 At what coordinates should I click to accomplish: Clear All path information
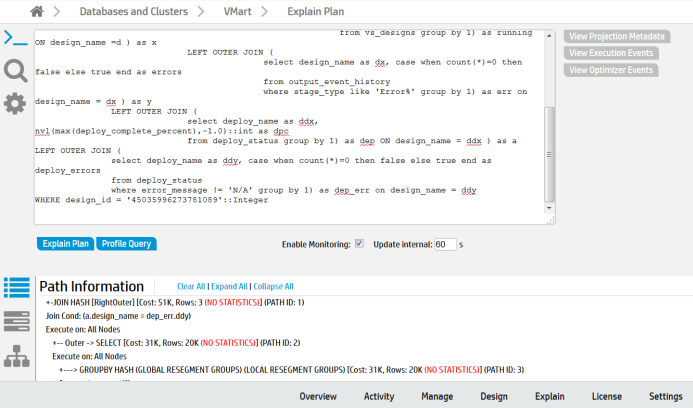click(191, 287)
